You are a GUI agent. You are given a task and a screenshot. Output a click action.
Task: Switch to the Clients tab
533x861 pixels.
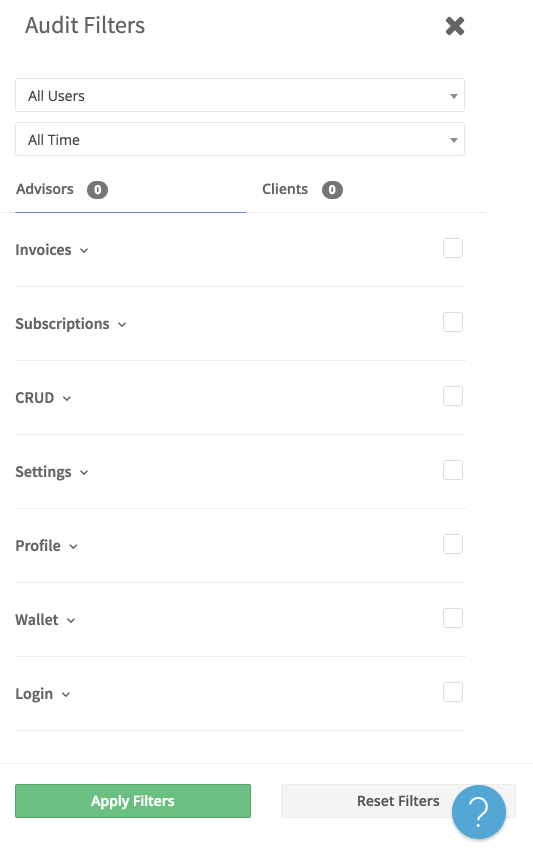[x=302, y=189]
